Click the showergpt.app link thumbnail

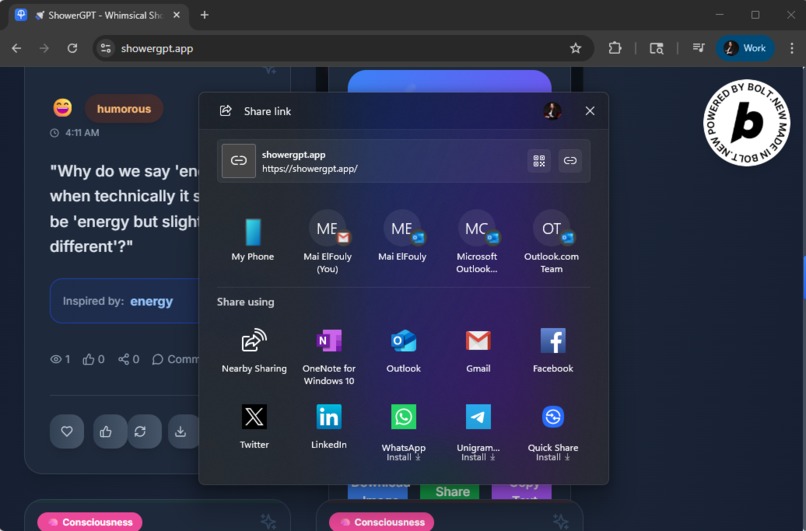pos(239,161)
